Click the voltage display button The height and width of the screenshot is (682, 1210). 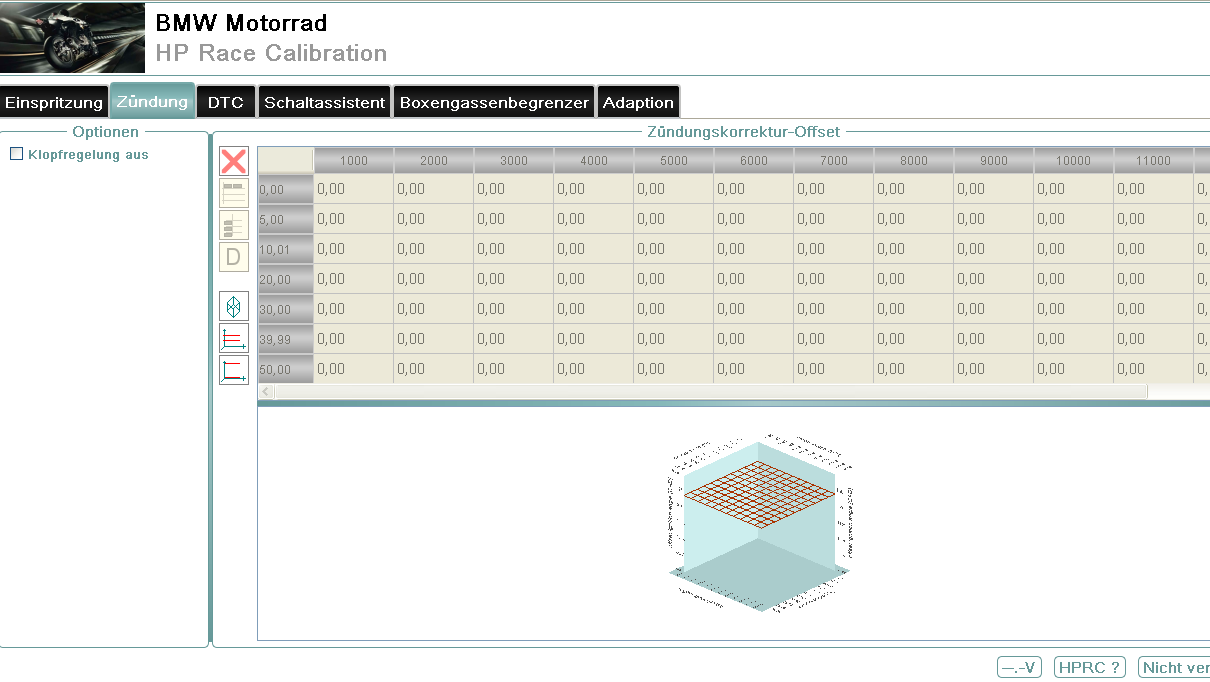tap(1019, 668)
